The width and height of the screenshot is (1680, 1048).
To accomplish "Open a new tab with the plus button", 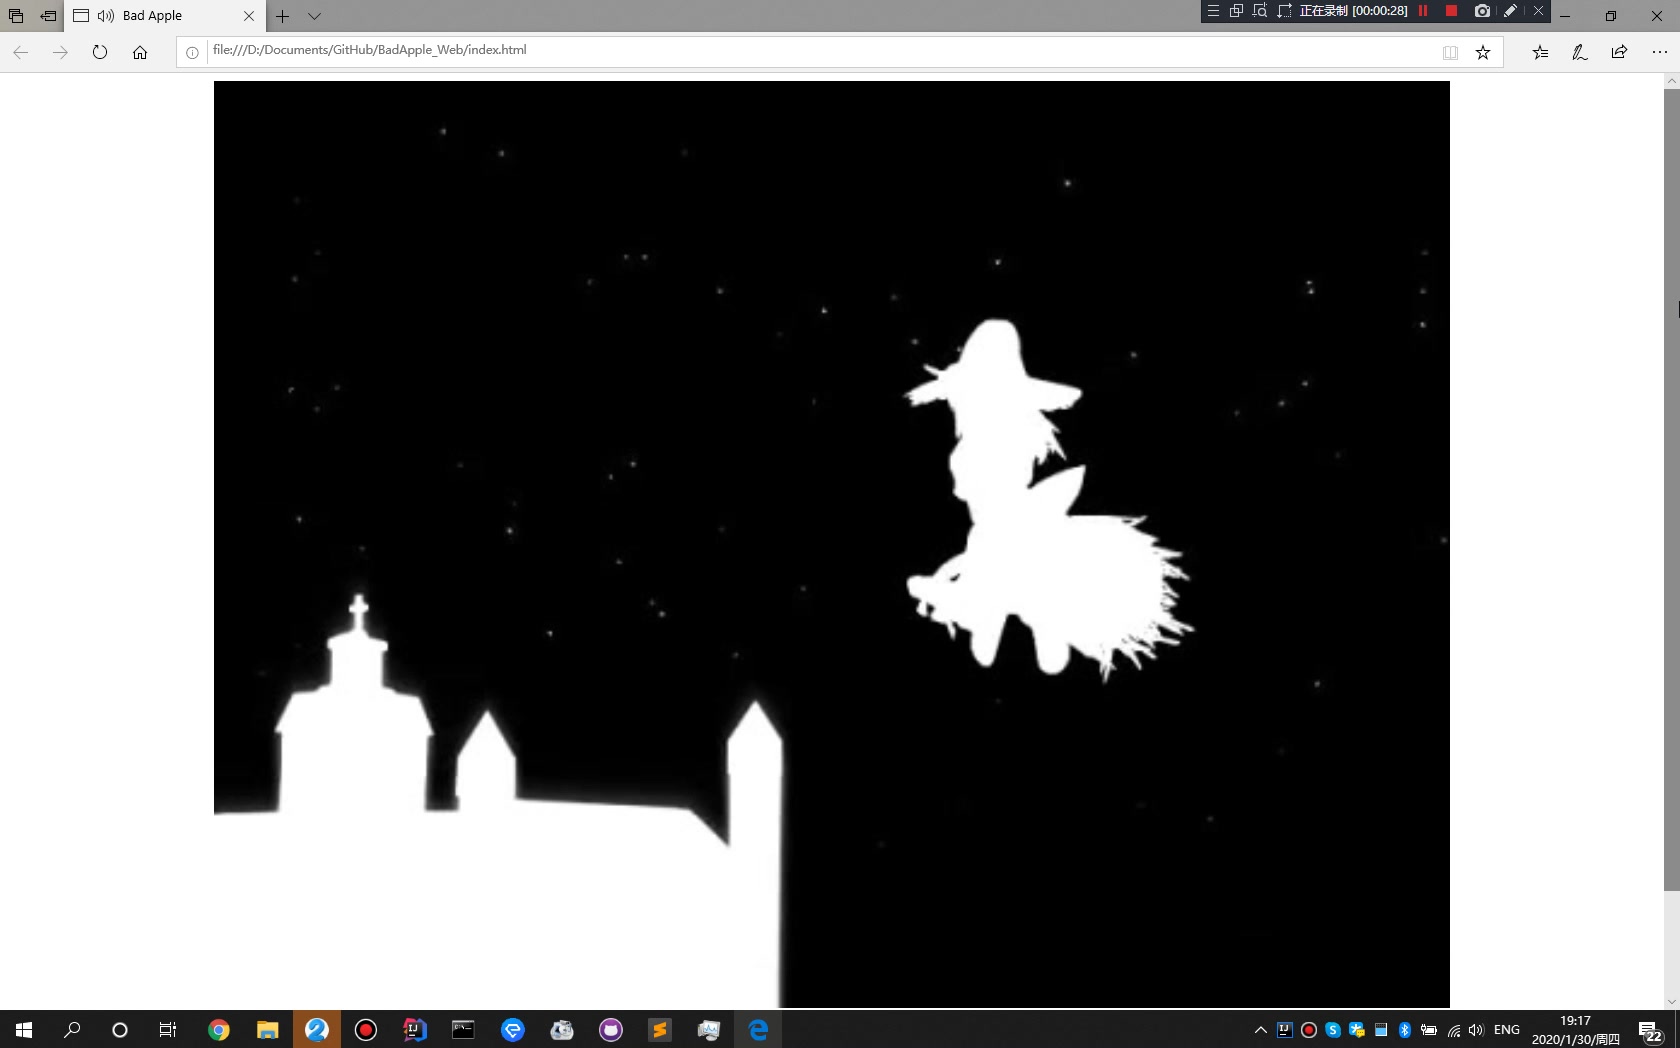I will [283, 16].
